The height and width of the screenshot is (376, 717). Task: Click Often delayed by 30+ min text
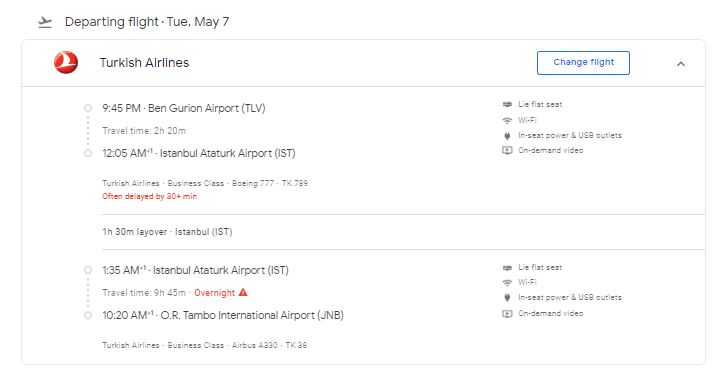tap(150, 196)
